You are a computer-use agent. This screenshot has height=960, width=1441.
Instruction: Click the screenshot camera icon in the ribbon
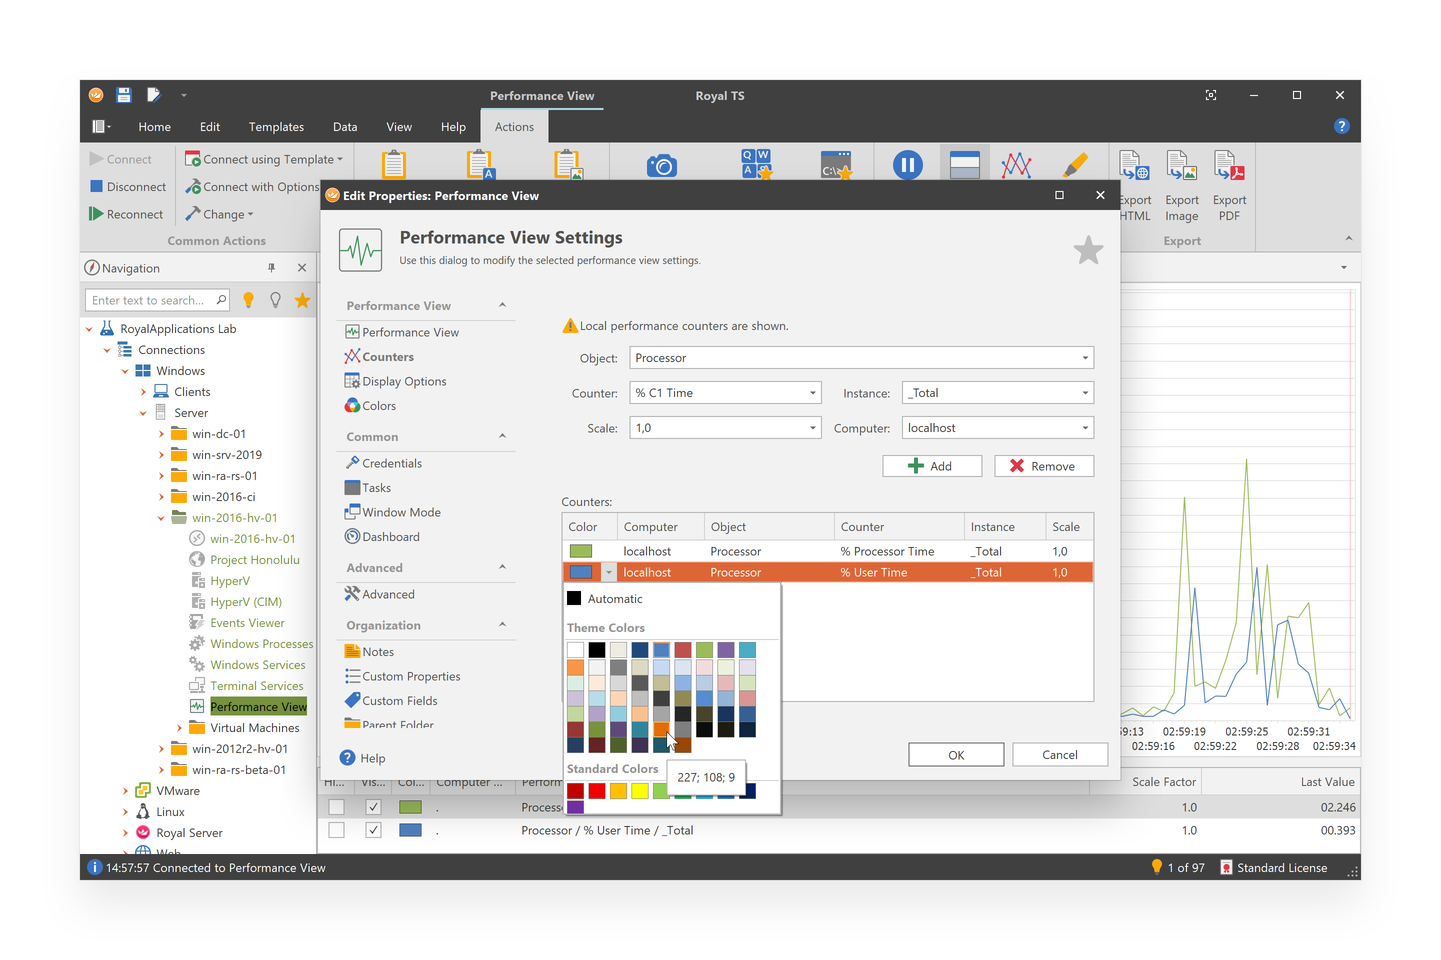663,163
